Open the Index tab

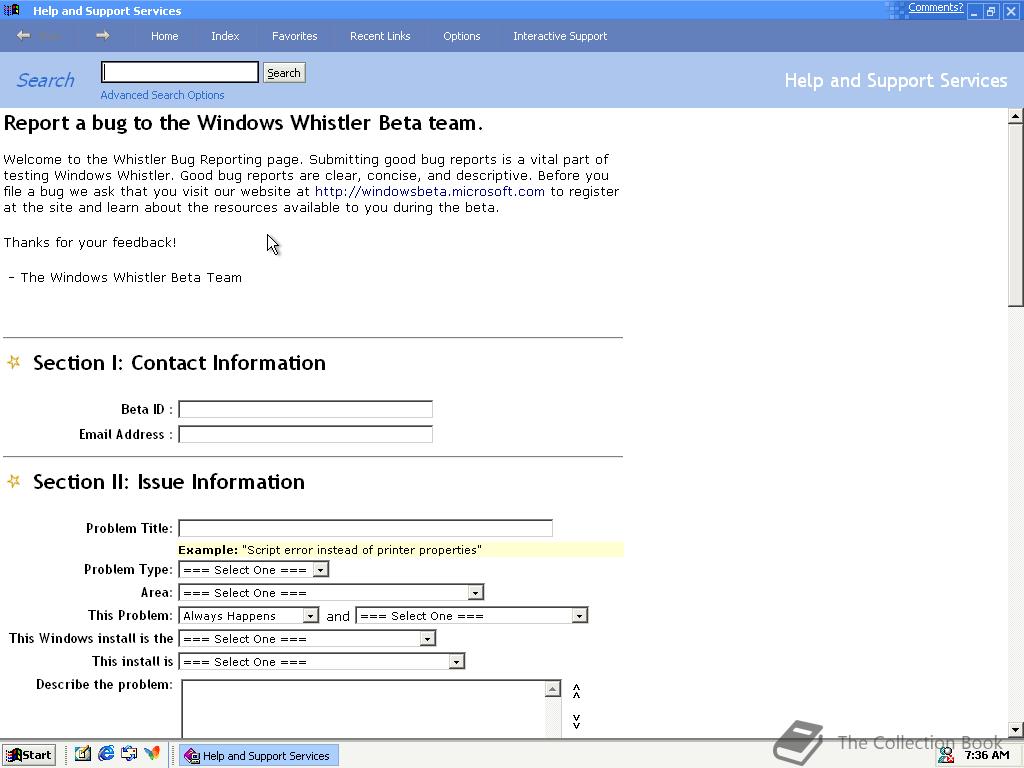click(225, 36)
